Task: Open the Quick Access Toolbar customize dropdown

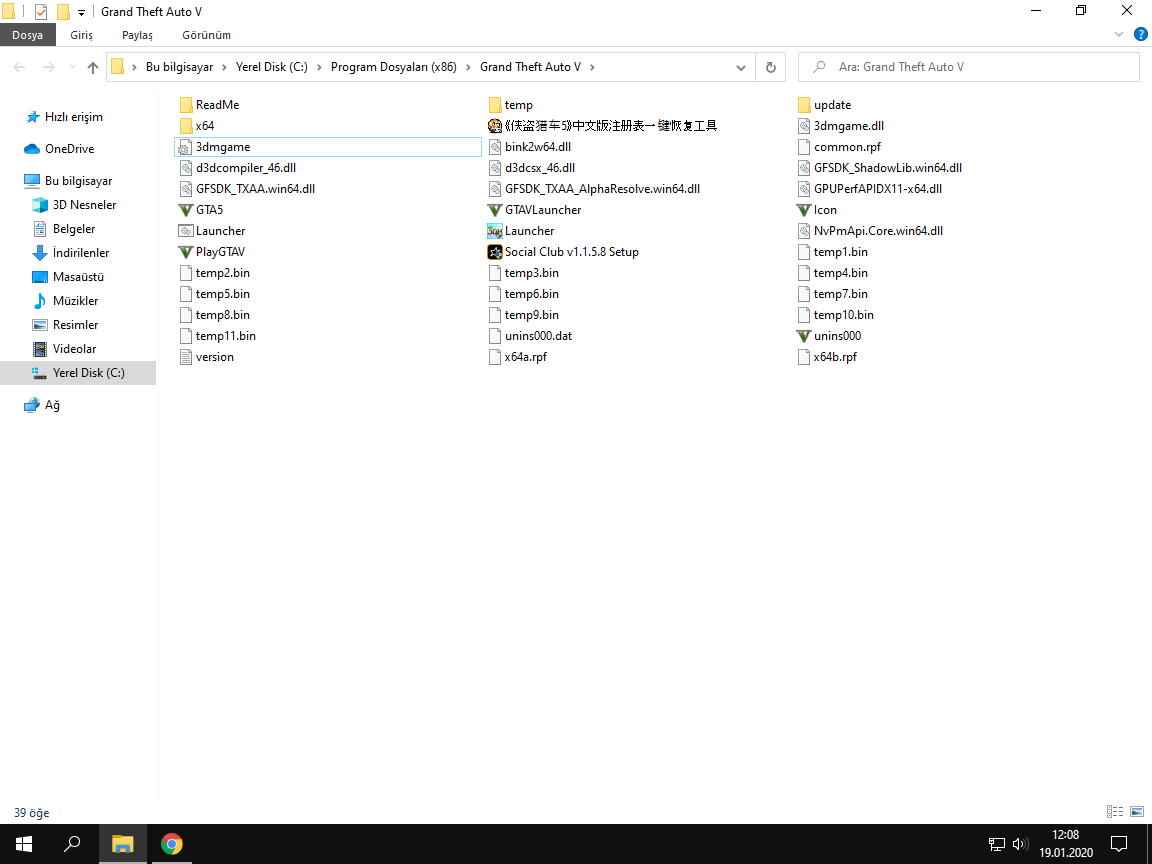Action: tap(82, 12)
